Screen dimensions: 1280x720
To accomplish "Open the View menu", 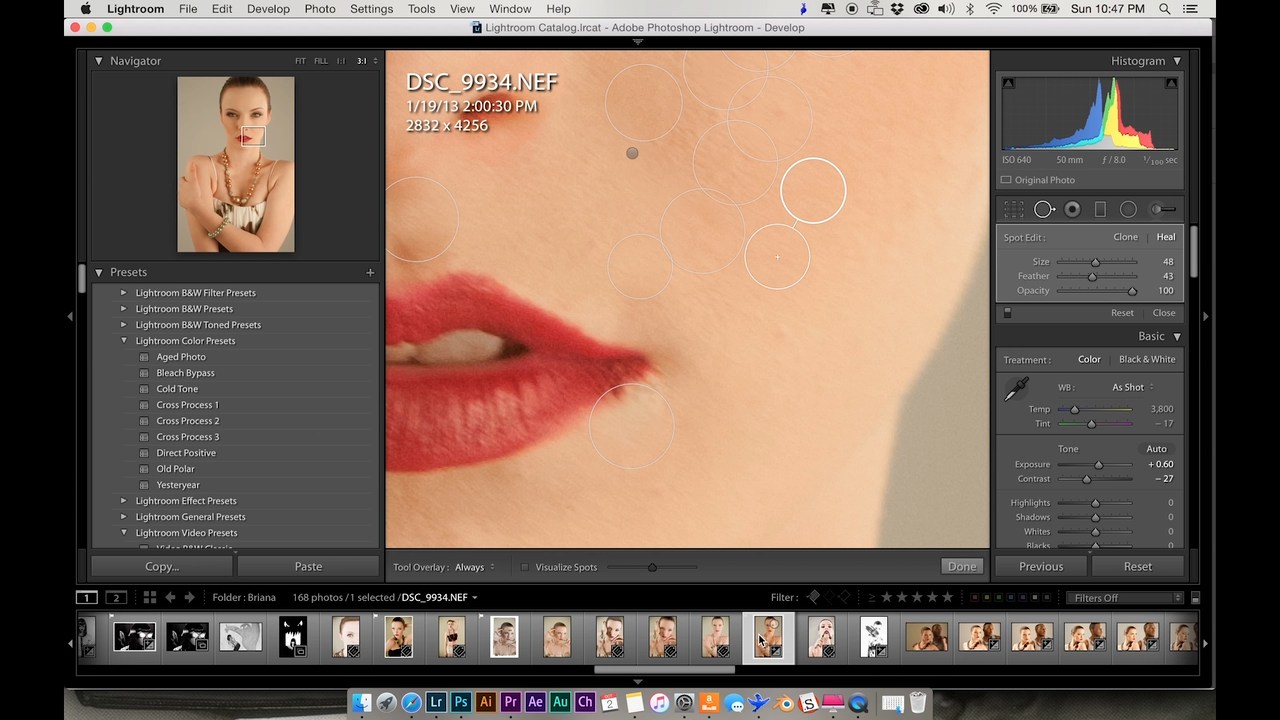I will 462,9.
